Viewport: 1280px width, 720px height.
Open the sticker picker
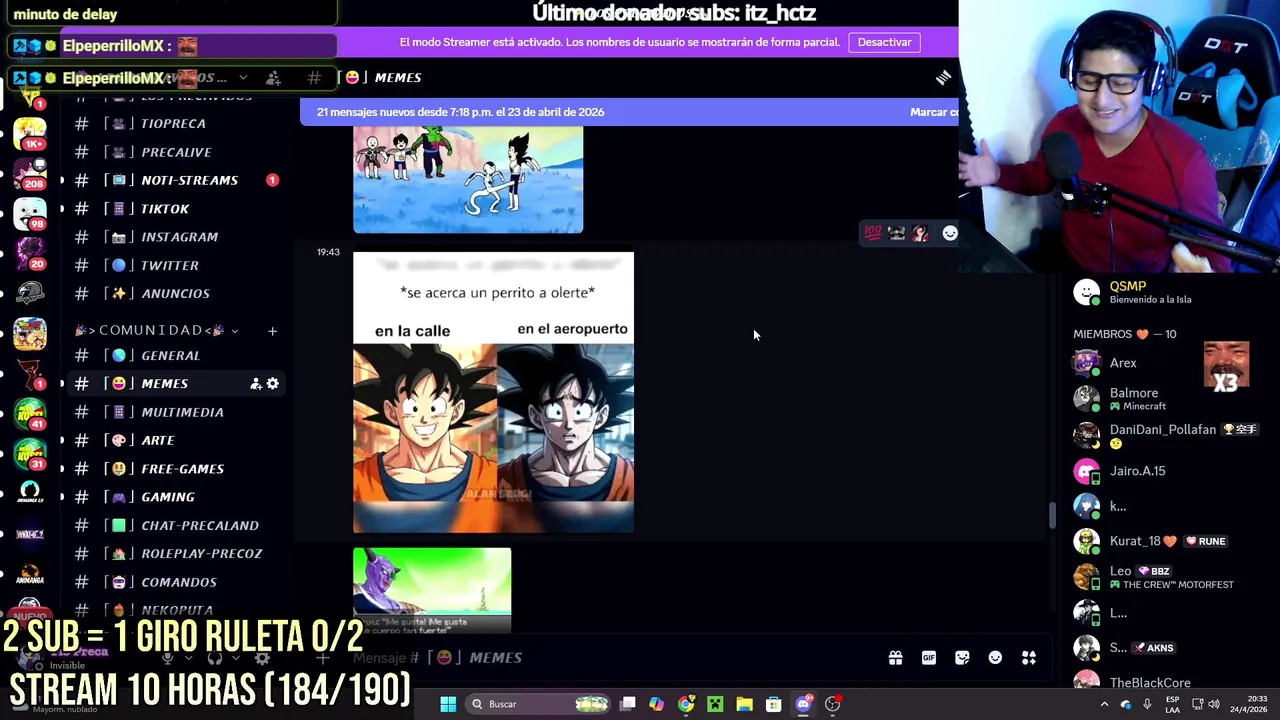pos(962,658)
